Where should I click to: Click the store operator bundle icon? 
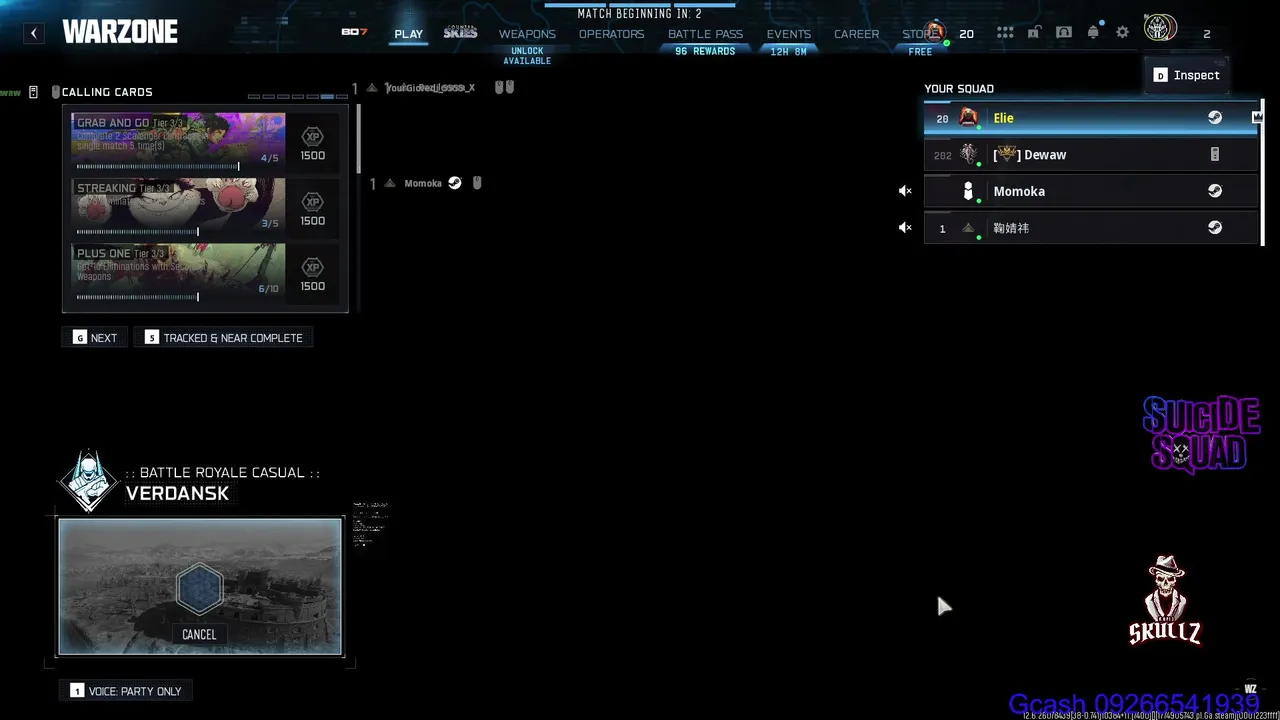point(935,31)
